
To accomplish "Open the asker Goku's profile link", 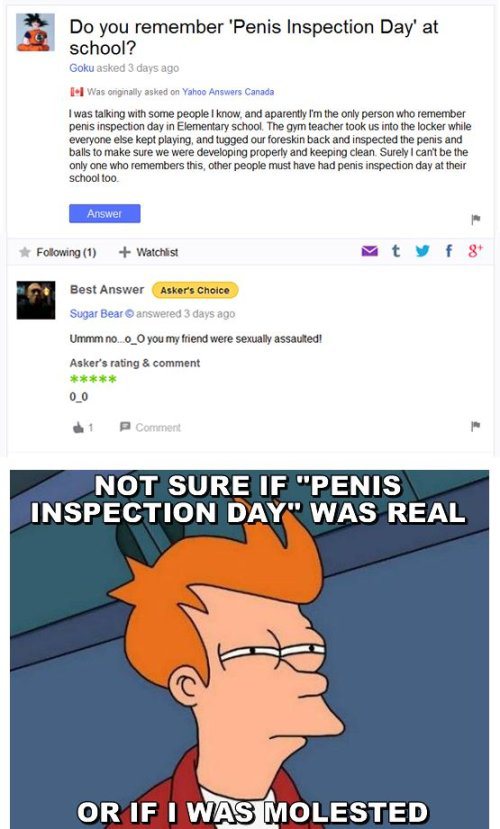I will (81, 68).
